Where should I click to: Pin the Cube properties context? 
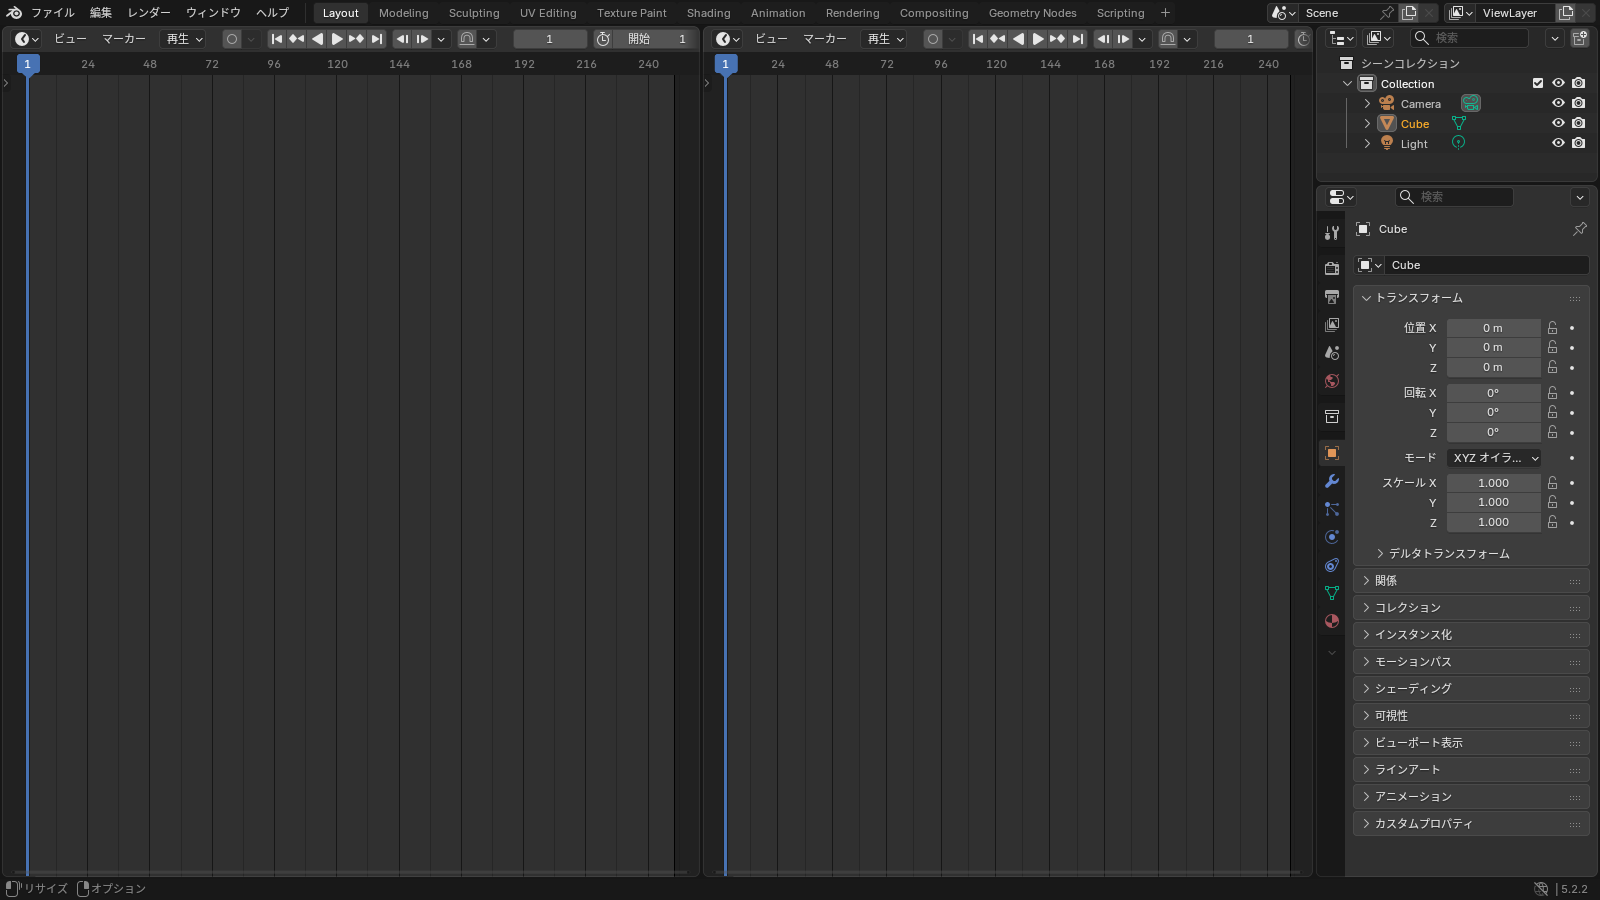[1580, 229]
